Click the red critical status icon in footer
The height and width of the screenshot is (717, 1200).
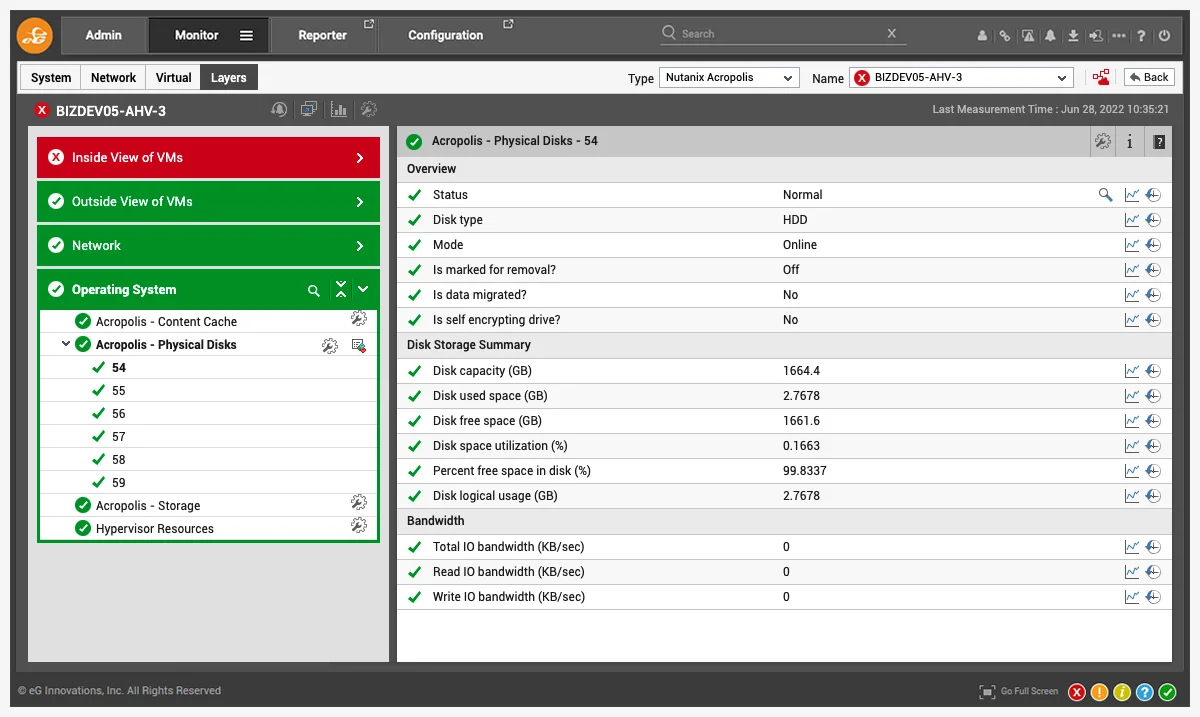pos(1077,692)
